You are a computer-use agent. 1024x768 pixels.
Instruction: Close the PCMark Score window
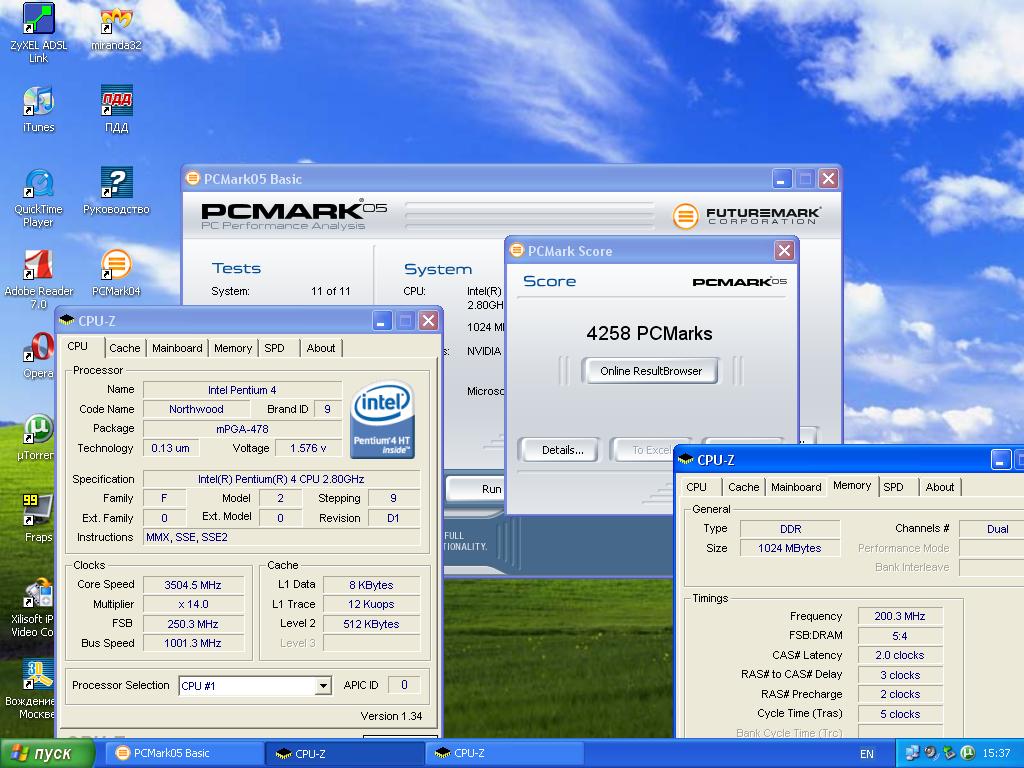tap(784, 250)
